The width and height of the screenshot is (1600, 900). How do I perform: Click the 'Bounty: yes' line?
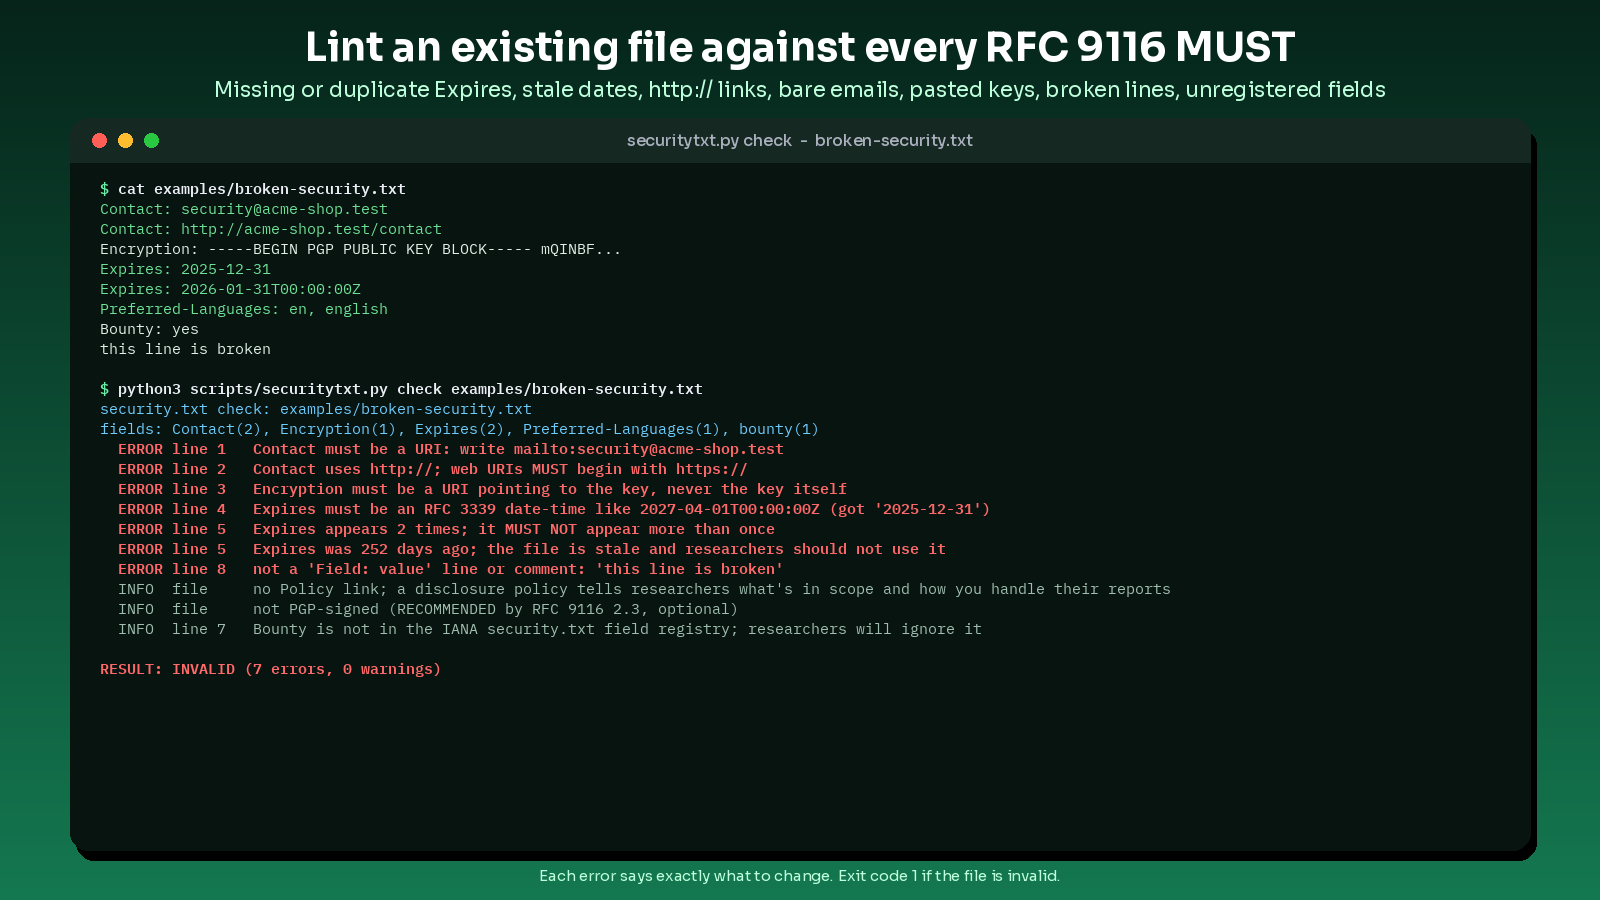pyautogui.click(x=149, y=329)
